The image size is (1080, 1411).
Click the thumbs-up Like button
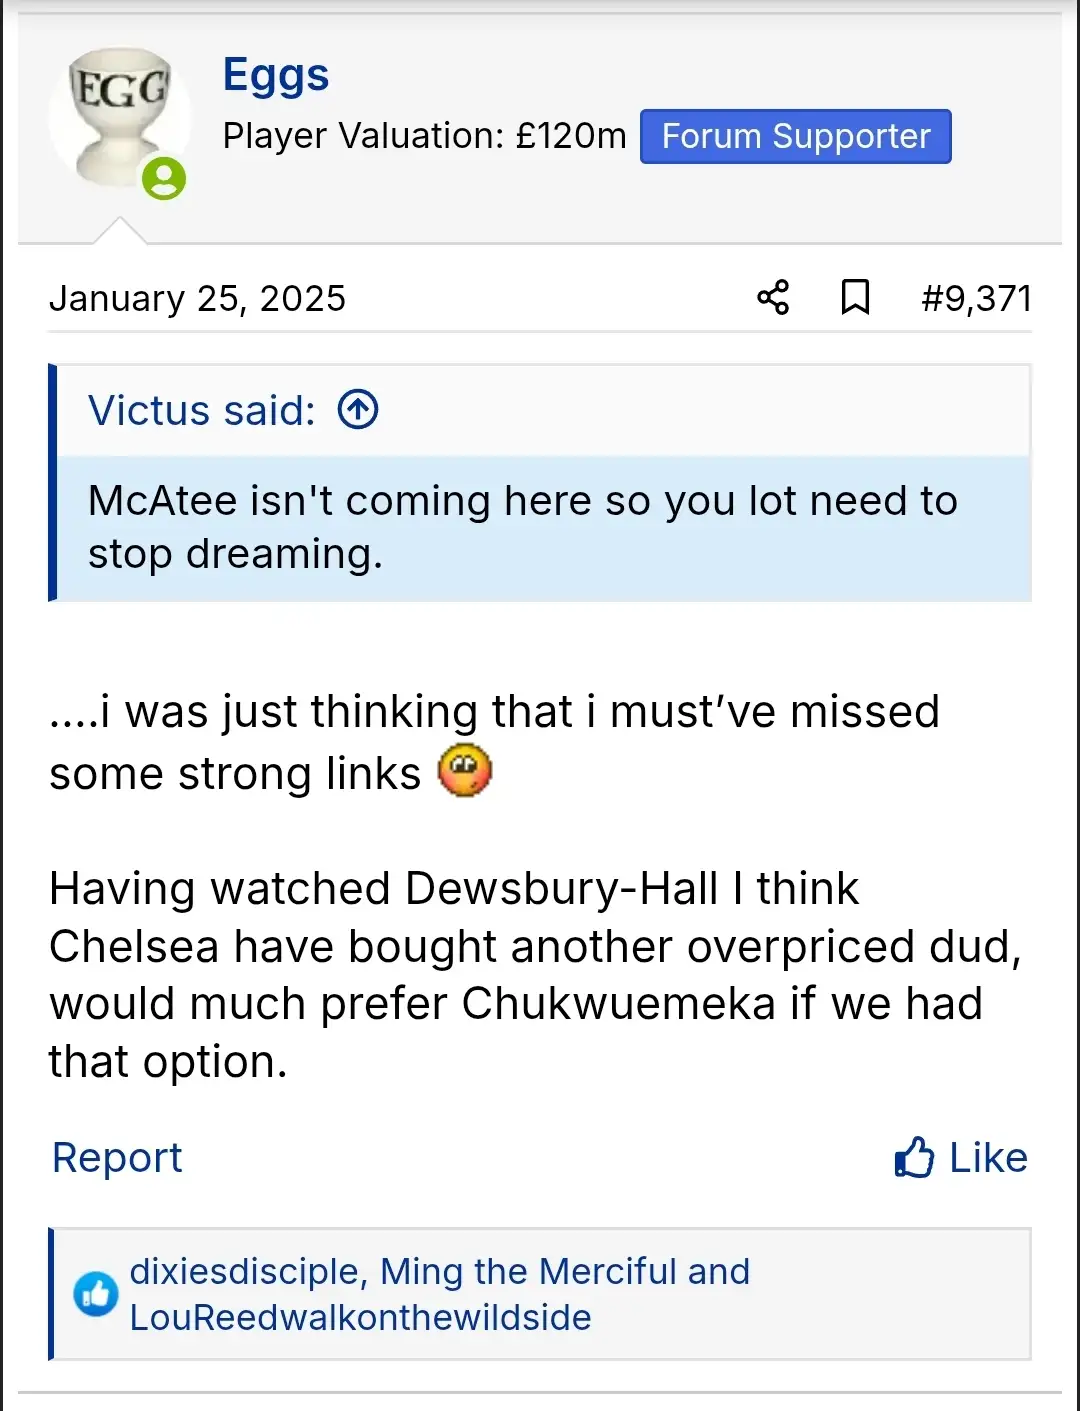pos(961,1158)
